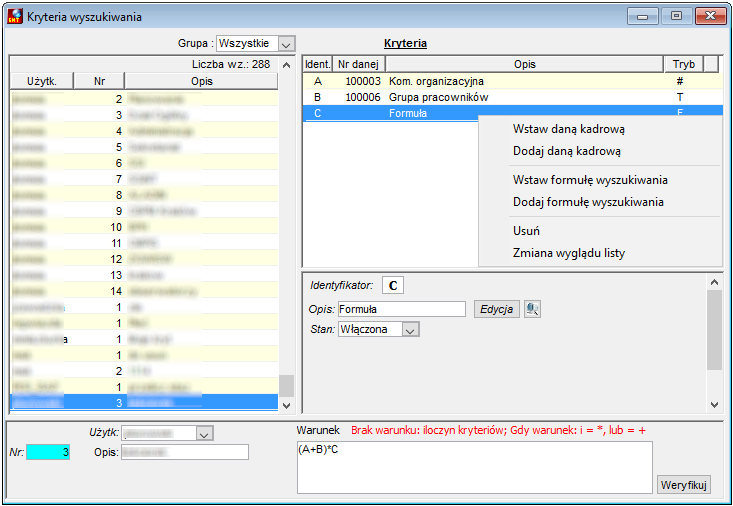Click the T mode cell of row B
Screen dimensions: 733x506
pos(680,97)
